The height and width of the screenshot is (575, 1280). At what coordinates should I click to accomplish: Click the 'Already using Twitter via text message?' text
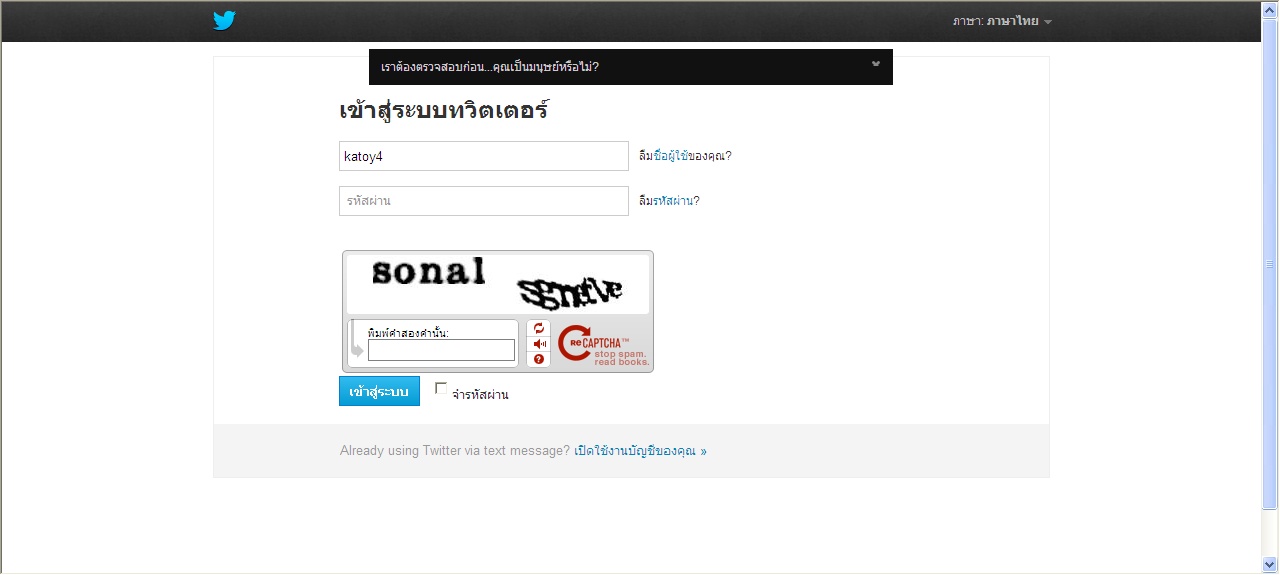coord(455,451)
